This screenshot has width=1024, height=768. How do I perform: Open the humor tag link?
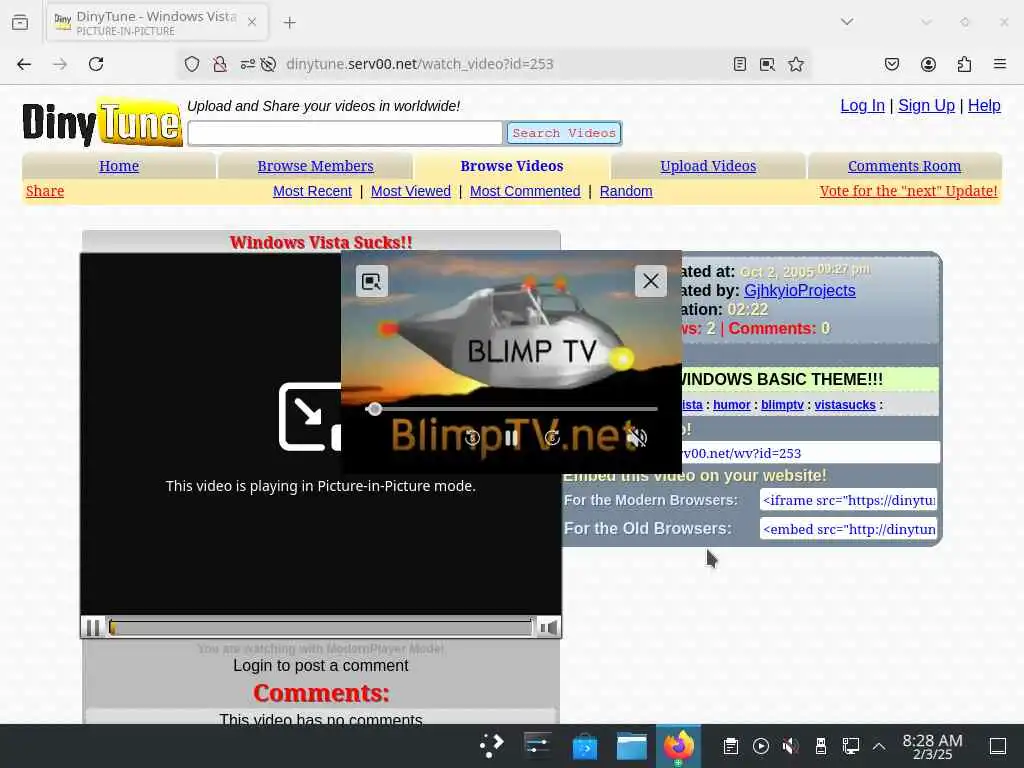(x=731, y=405)
